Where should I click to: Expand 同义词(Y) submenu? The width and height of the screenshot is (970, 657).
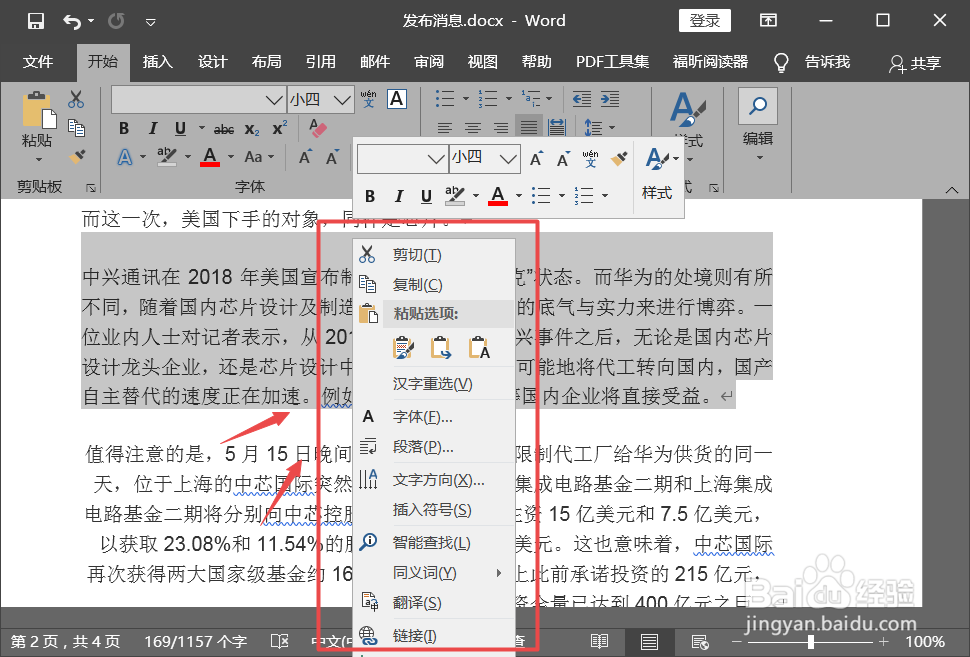click(434, 573)
